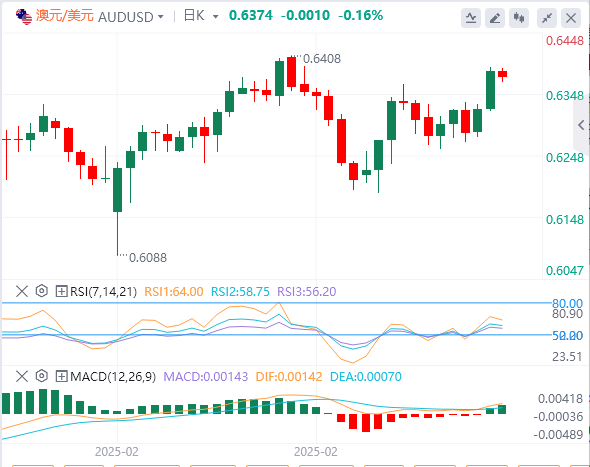Click price axis label 0.6248
The image size is (590, 467).
click(x=565, y=157)
